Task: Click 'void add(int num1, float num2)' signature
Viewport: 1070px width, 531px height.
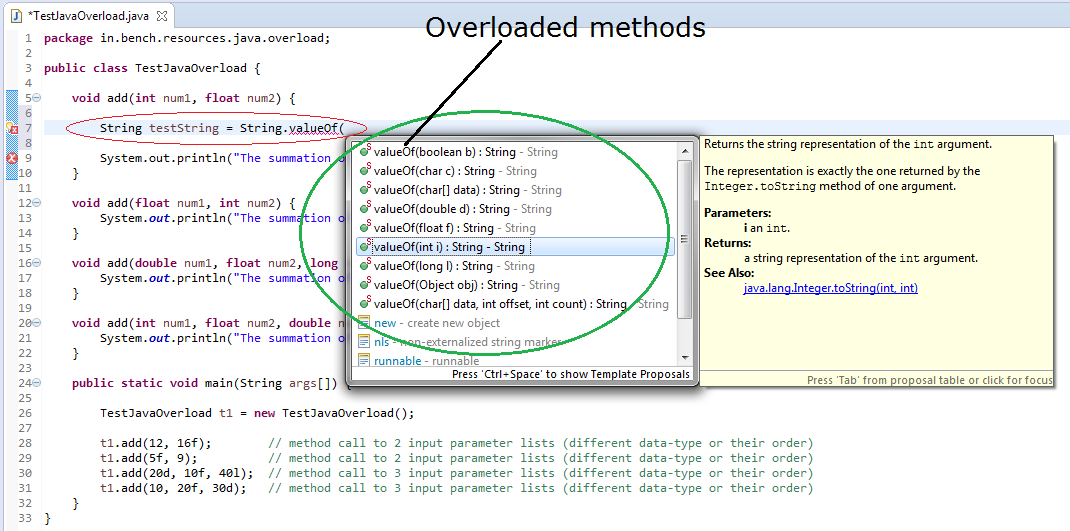Action: click(184, 98)
